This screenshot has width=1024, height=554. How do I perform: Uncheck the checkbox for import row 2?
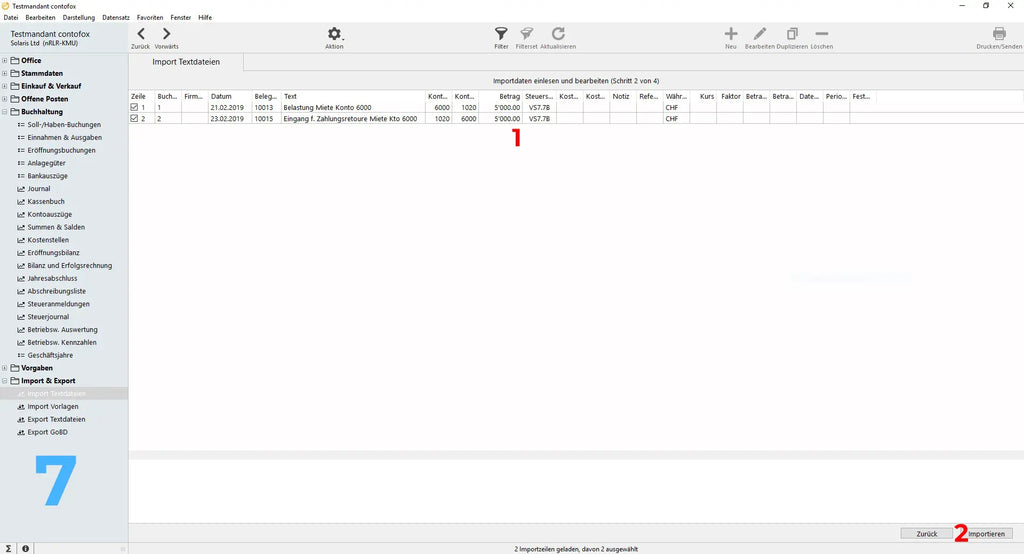135,118
